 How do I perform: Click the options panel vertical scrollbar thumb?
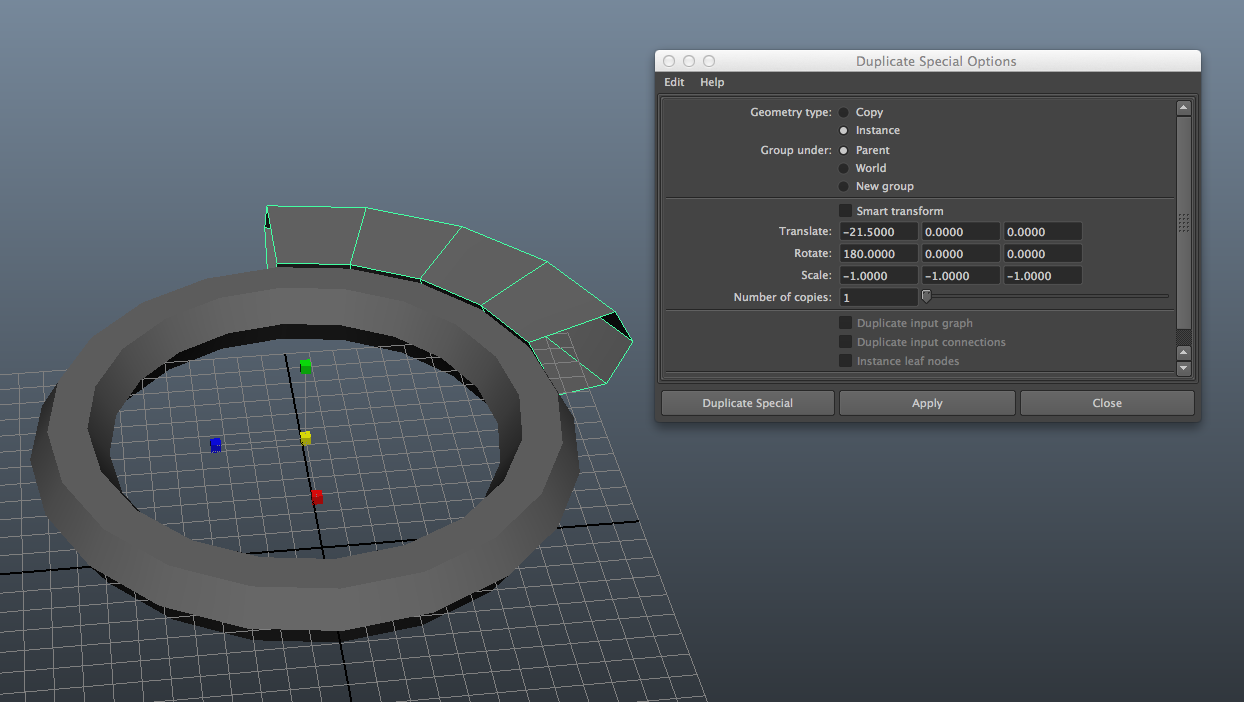[x=1184, y=222]
